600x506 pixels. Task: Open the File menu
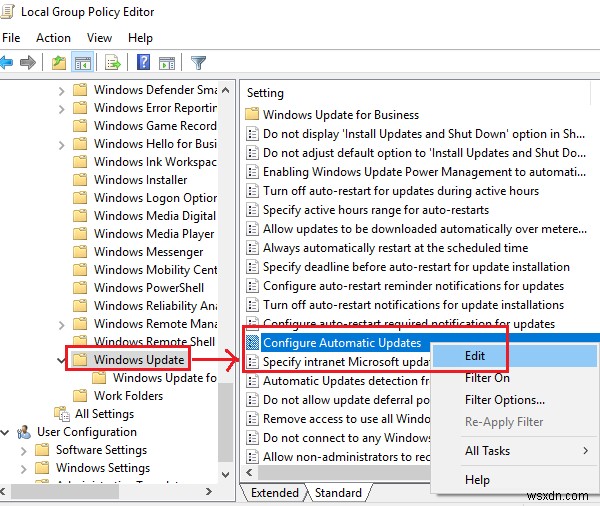(x=11, y=38)
